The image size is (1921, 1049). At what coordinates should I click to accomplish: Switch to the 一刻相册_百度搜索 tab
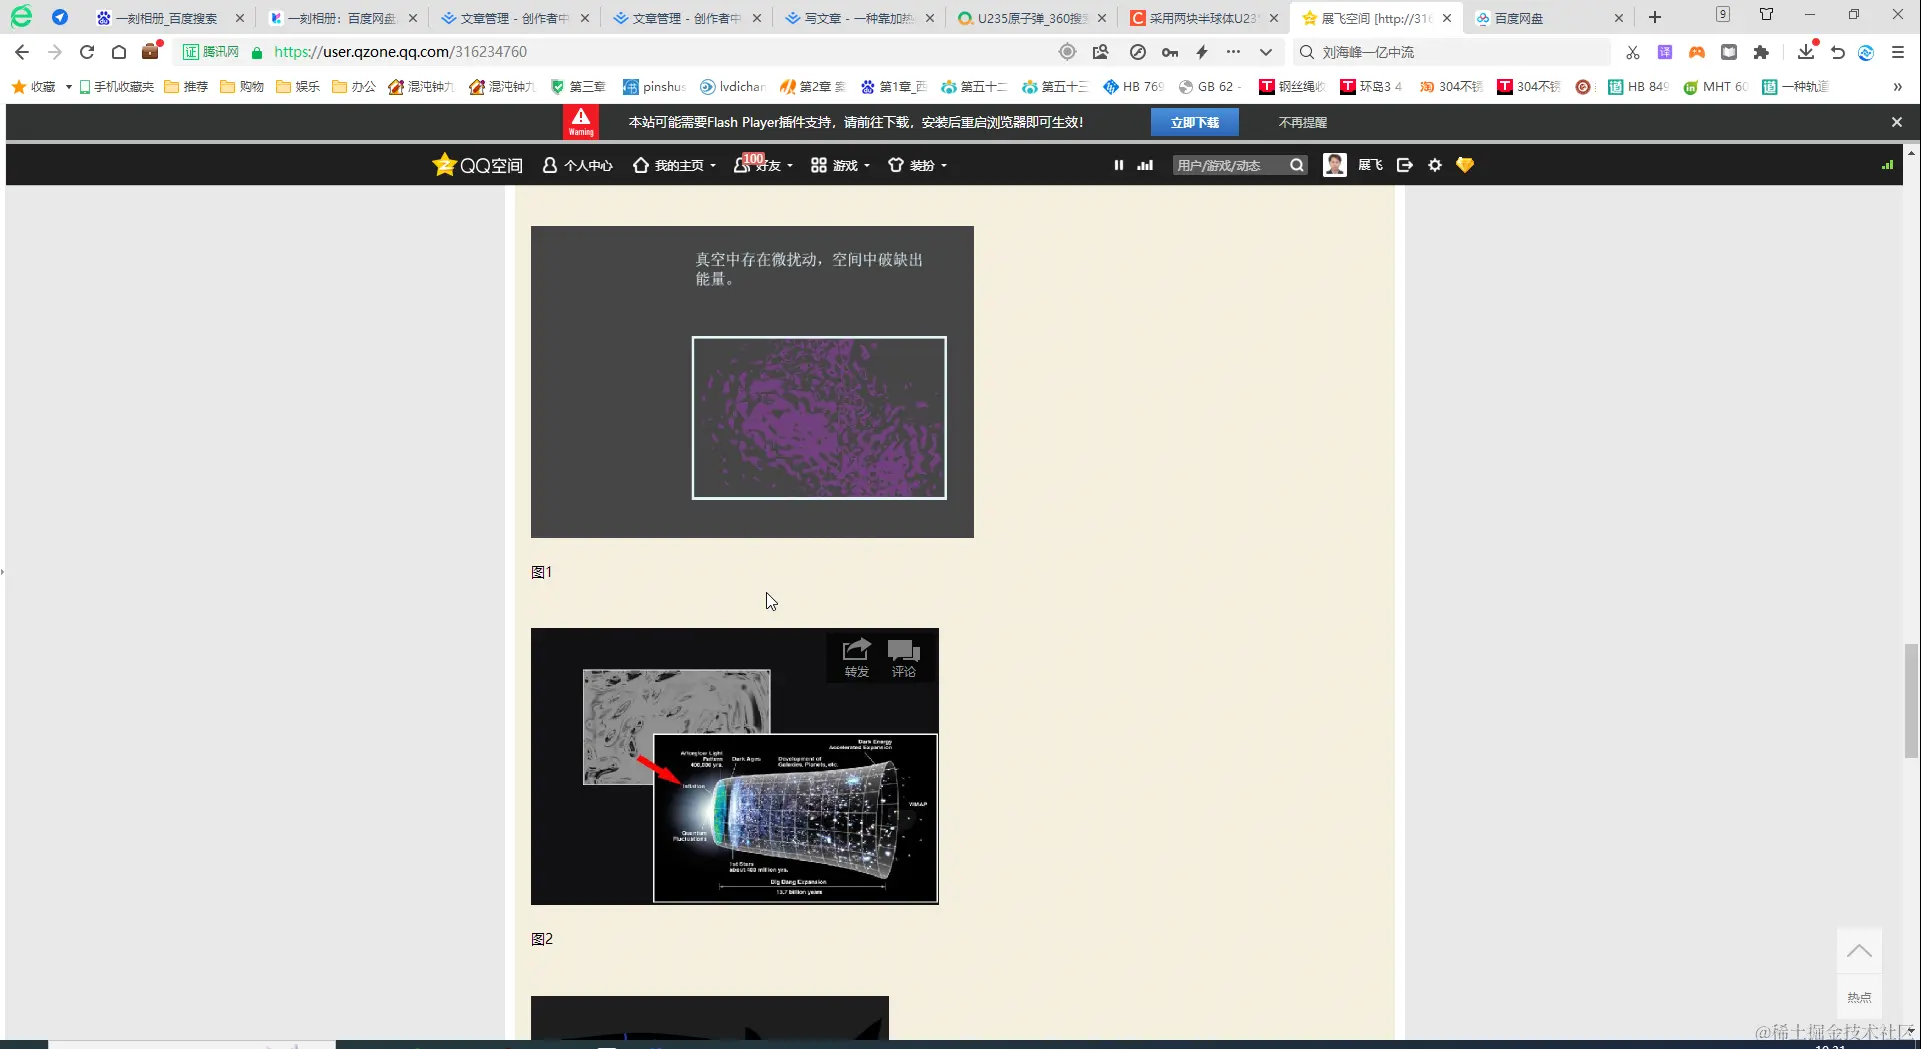pyautogui.click(x=166, y=18)
